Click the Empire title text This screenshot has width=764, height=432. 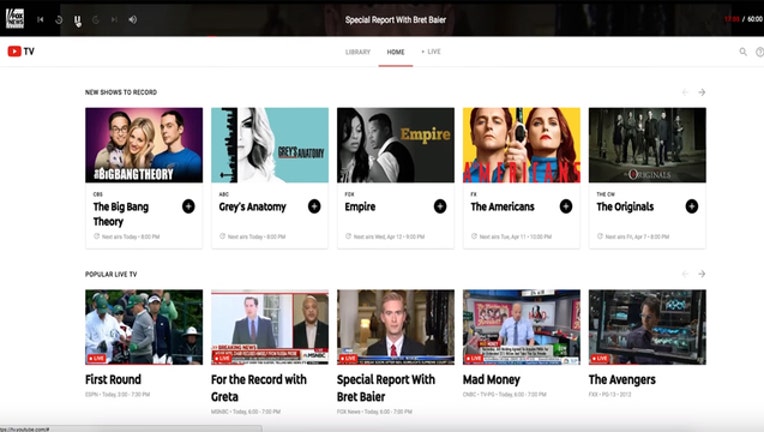tap(360, 207)
